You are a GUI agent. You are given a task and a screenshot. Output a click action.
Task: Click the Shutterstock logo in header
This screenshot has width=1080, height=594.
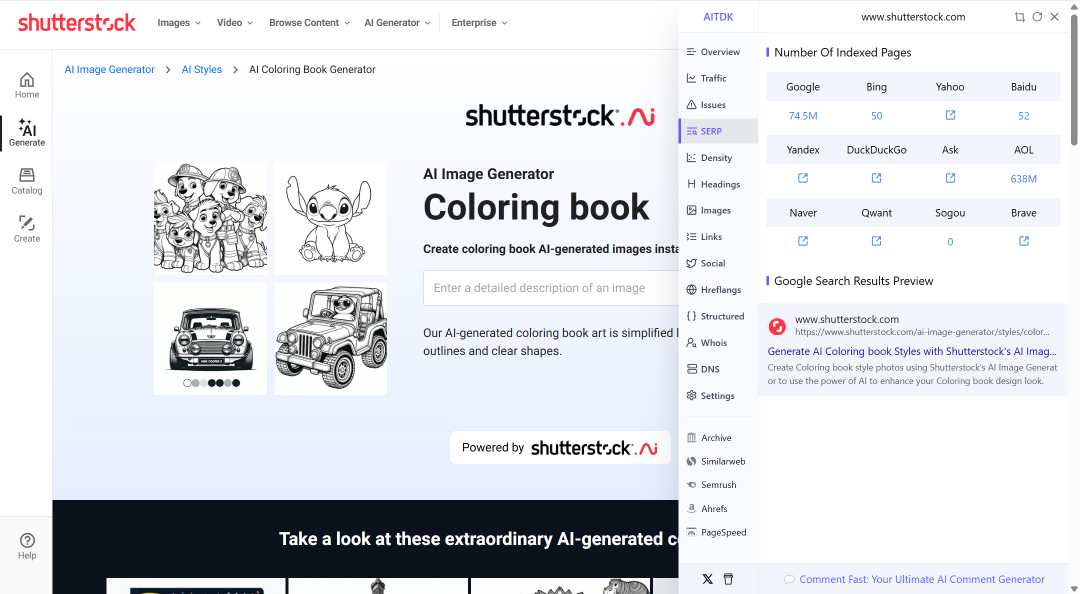[x=76, y=23]
